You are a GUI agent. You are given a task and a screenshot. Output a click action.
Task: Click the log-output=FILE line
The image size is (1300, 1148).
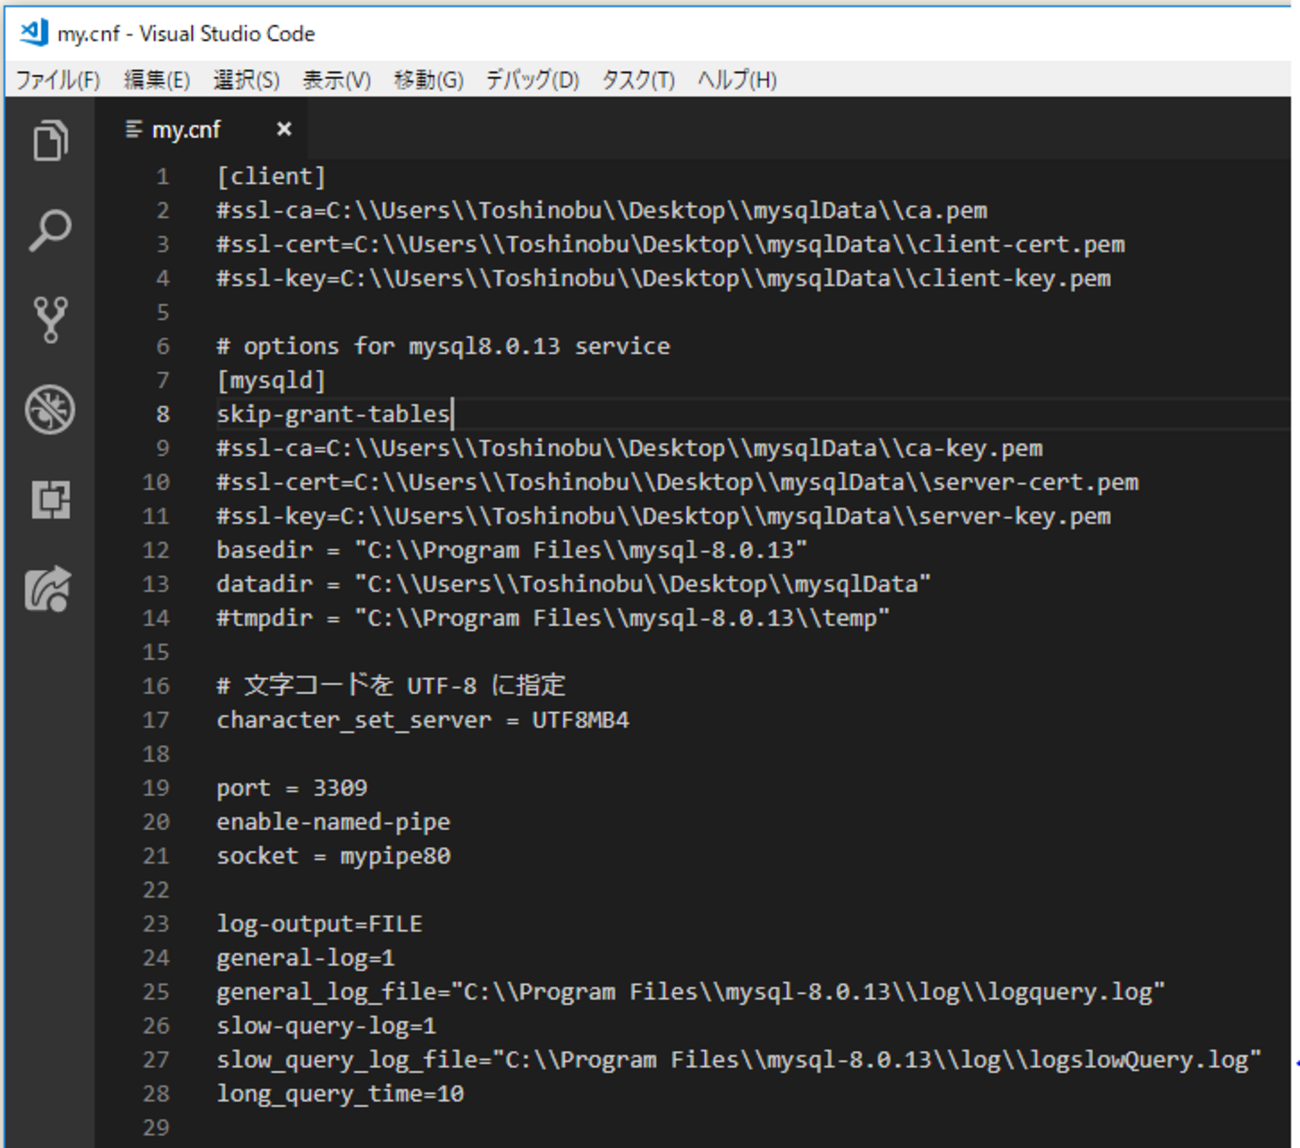click(x=319, y=925)
